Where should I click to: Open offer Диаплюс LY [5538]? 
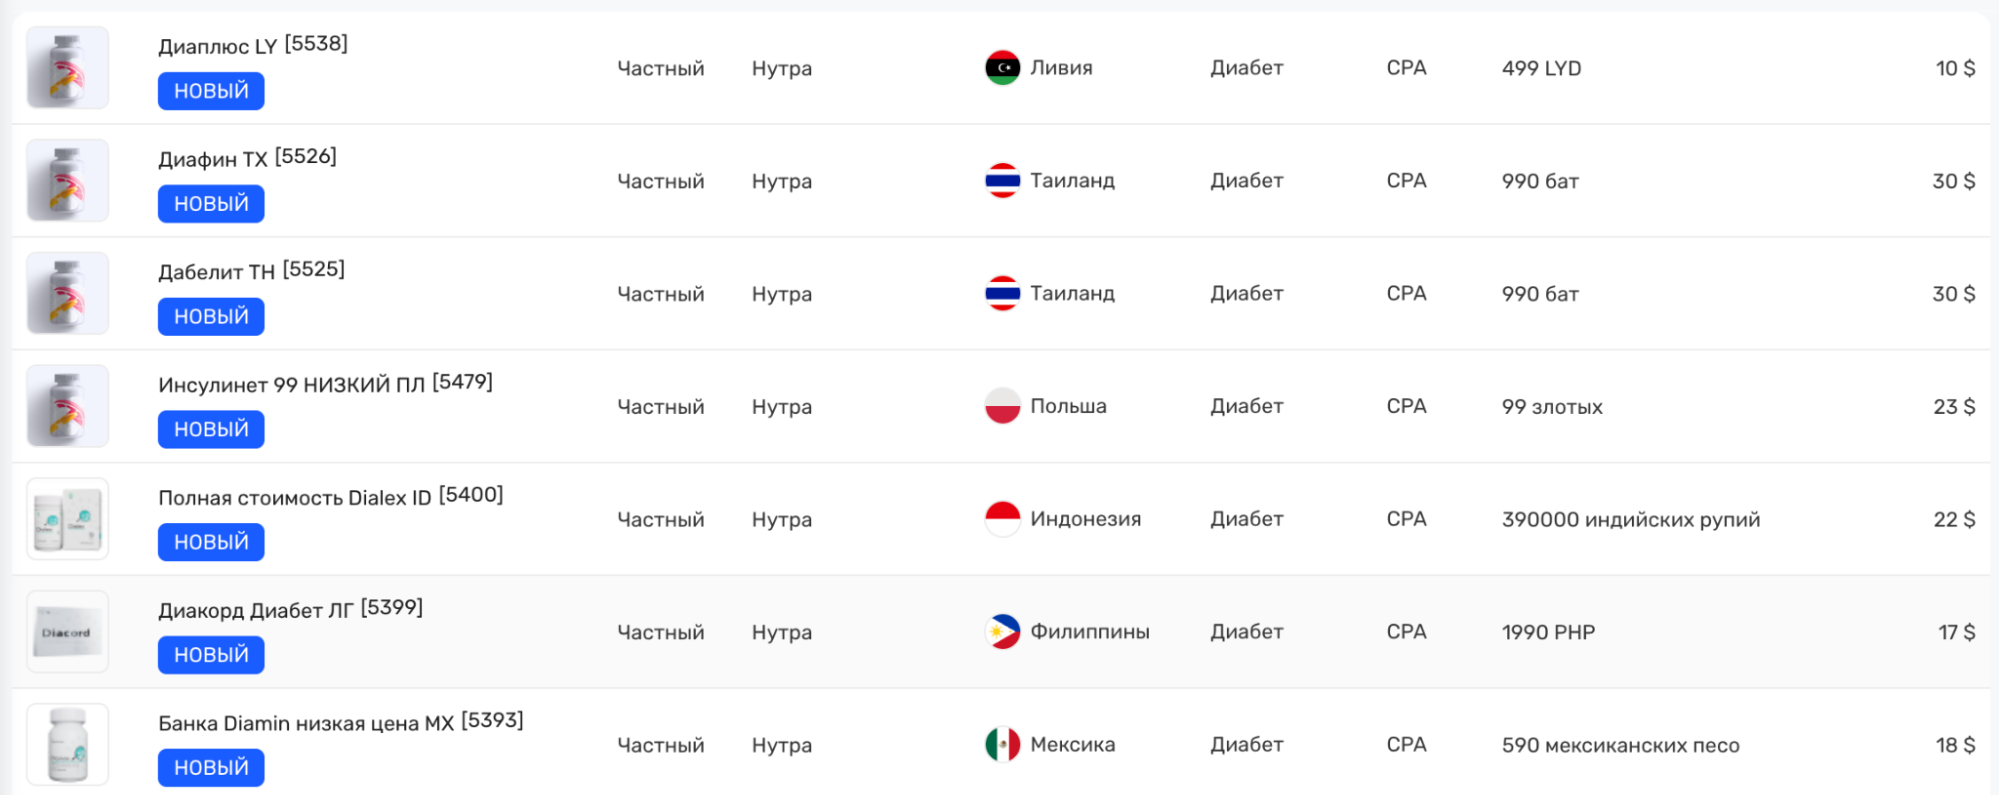pyautogui.click(x=253, y=45)
